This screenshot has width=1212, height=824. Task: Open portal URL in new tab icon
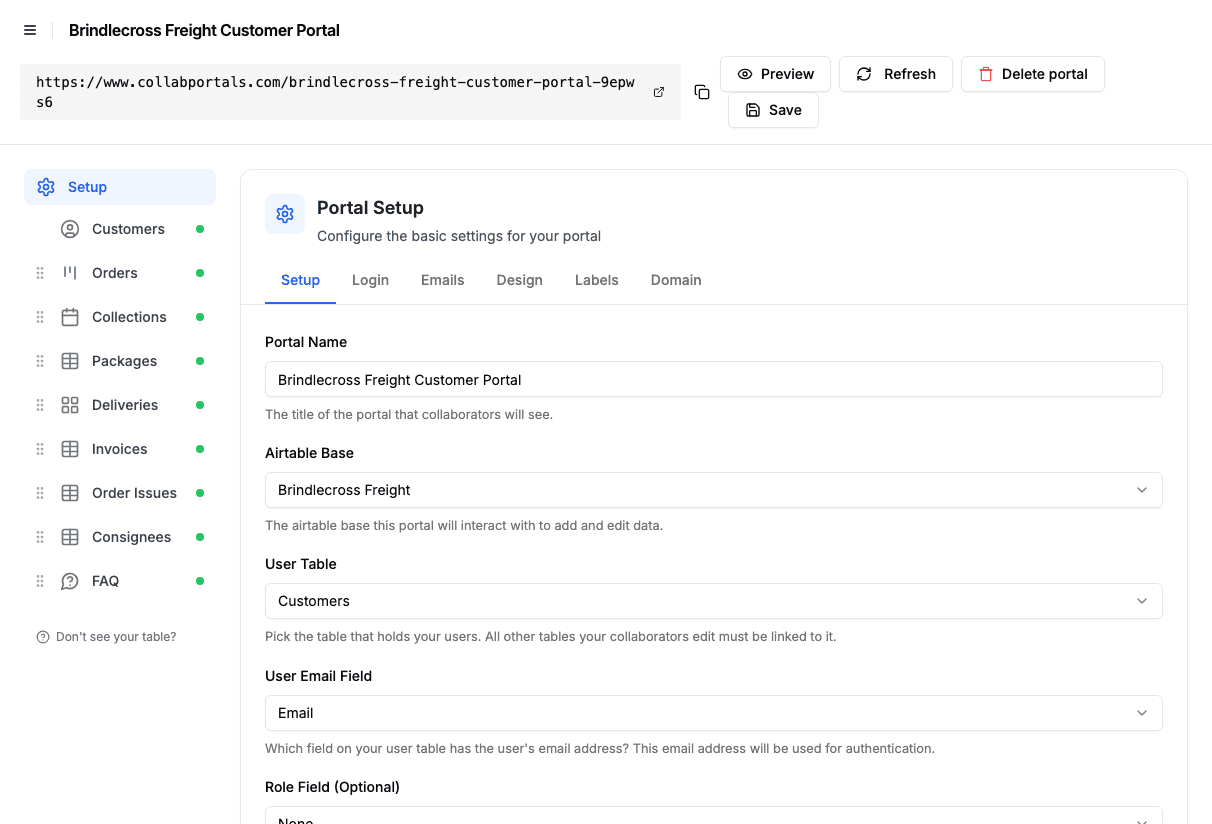click(659, 92)
